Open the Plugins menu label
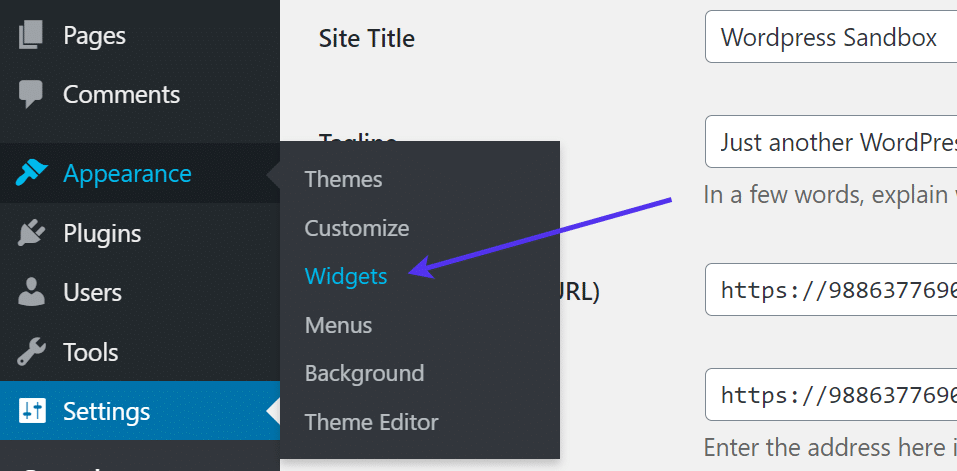The width and height of the screenshot is (957, 471). click(102, 234)
